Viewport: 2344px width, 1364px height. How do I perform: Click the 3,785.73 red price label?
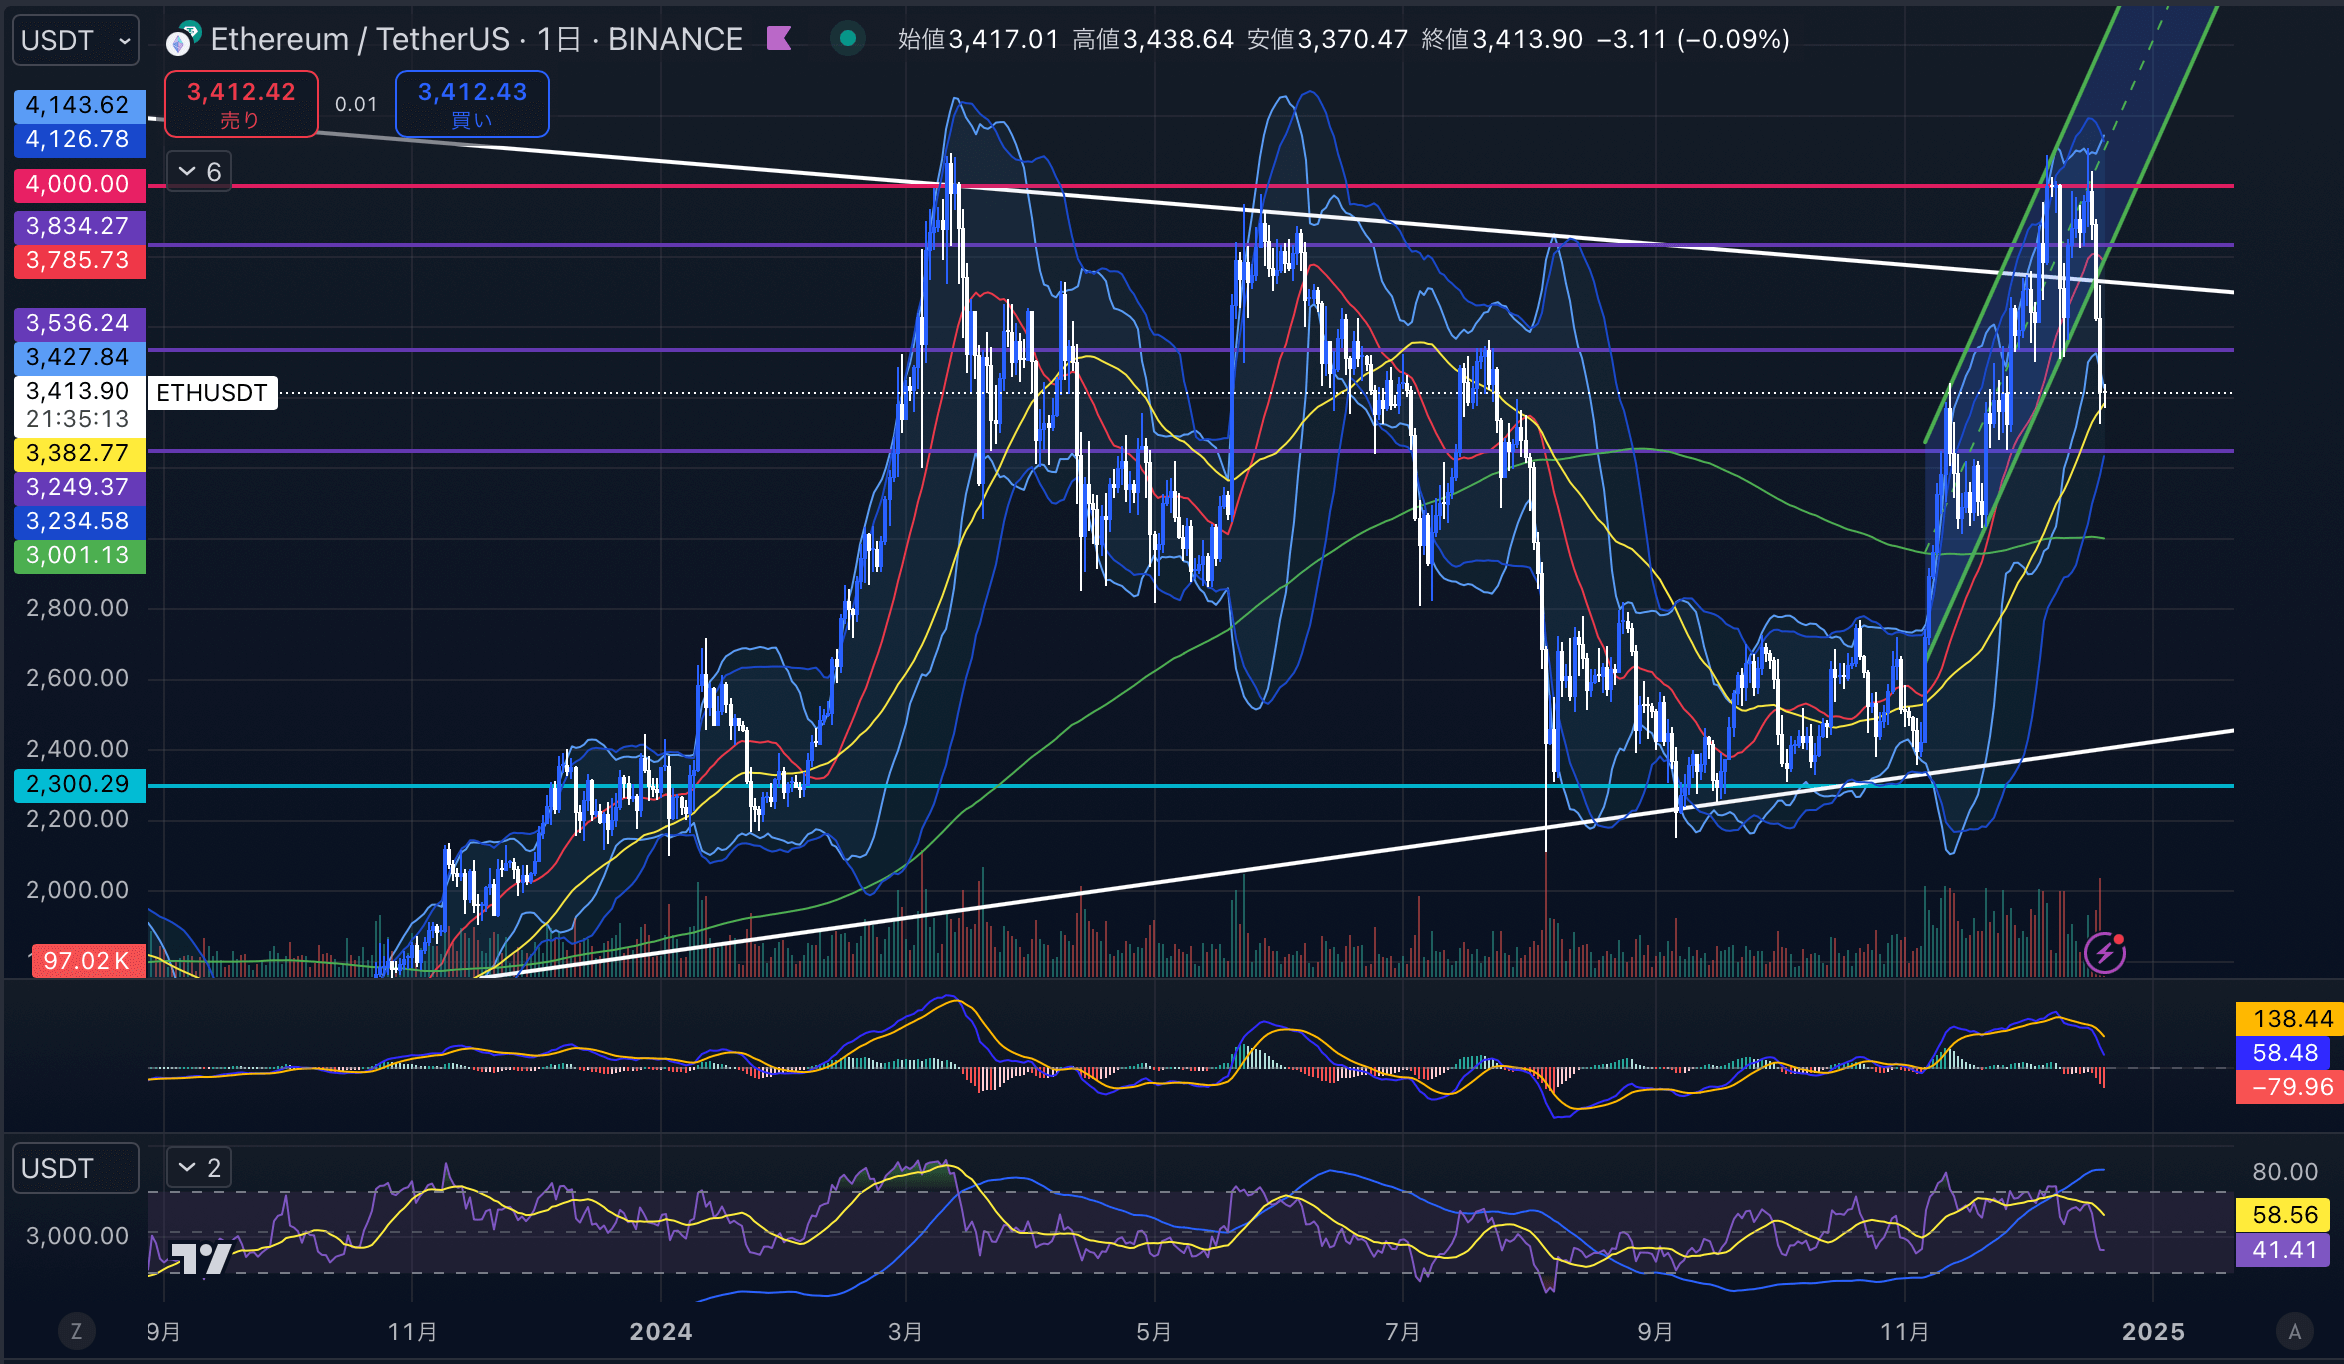[x=79, y=260]
